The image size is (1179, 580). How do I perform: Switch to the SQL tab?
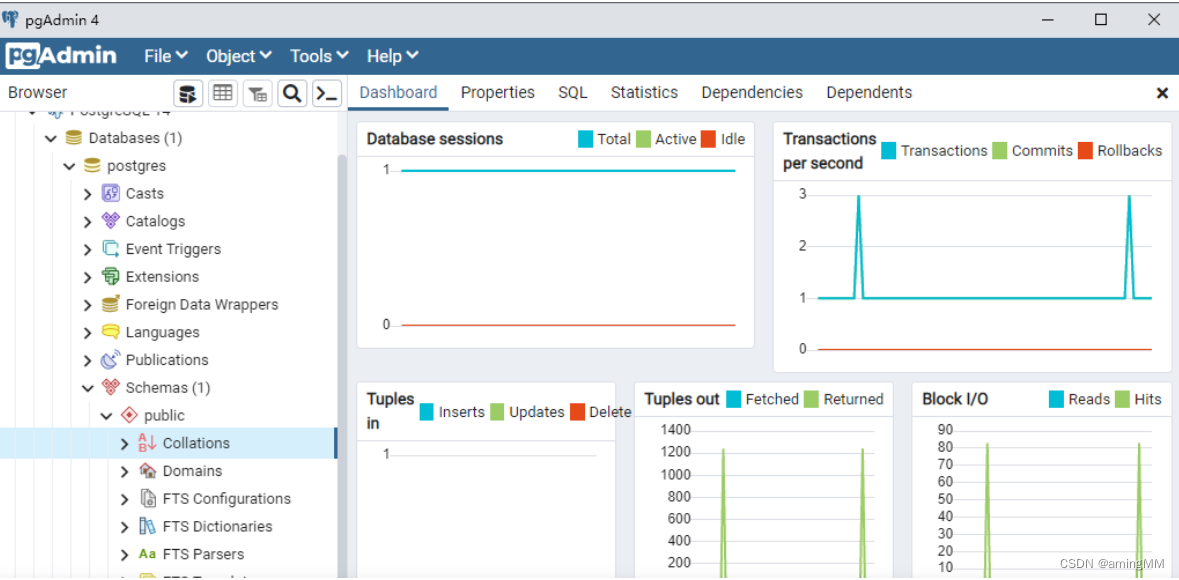pos(573,93)
